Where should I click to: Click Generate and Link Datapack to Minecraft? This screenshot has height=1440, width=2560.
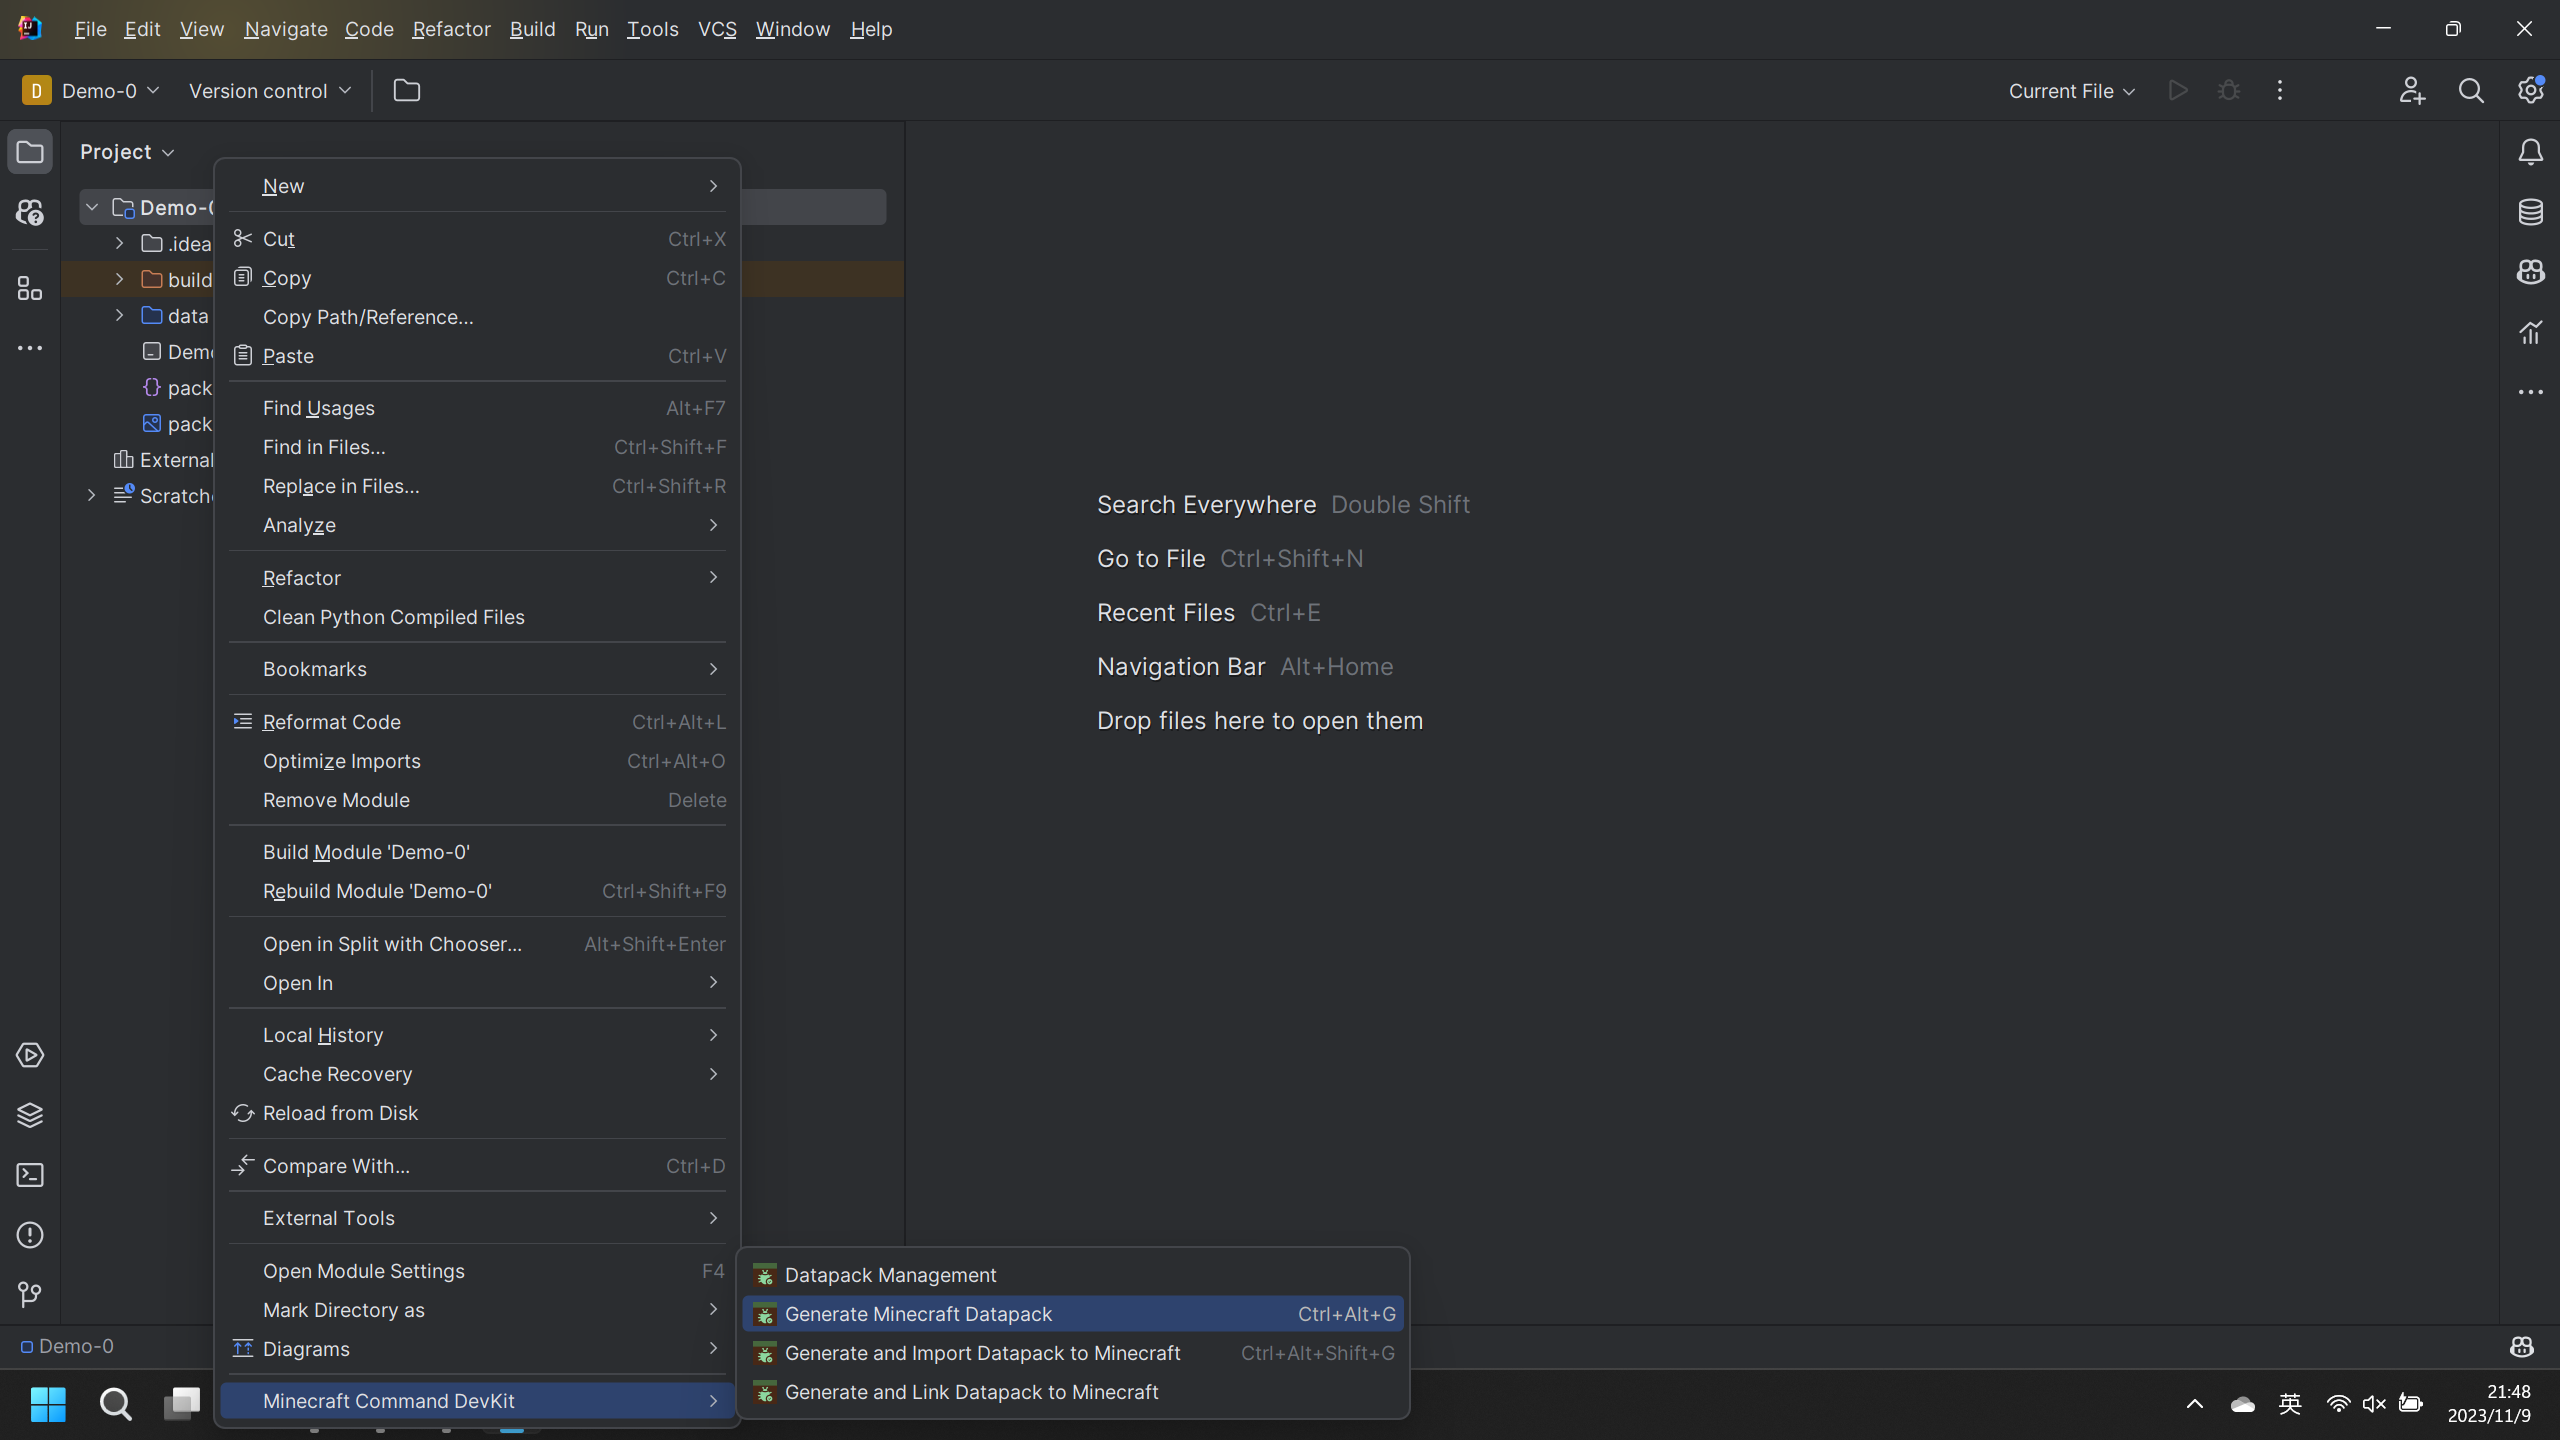coord(971,1391)
